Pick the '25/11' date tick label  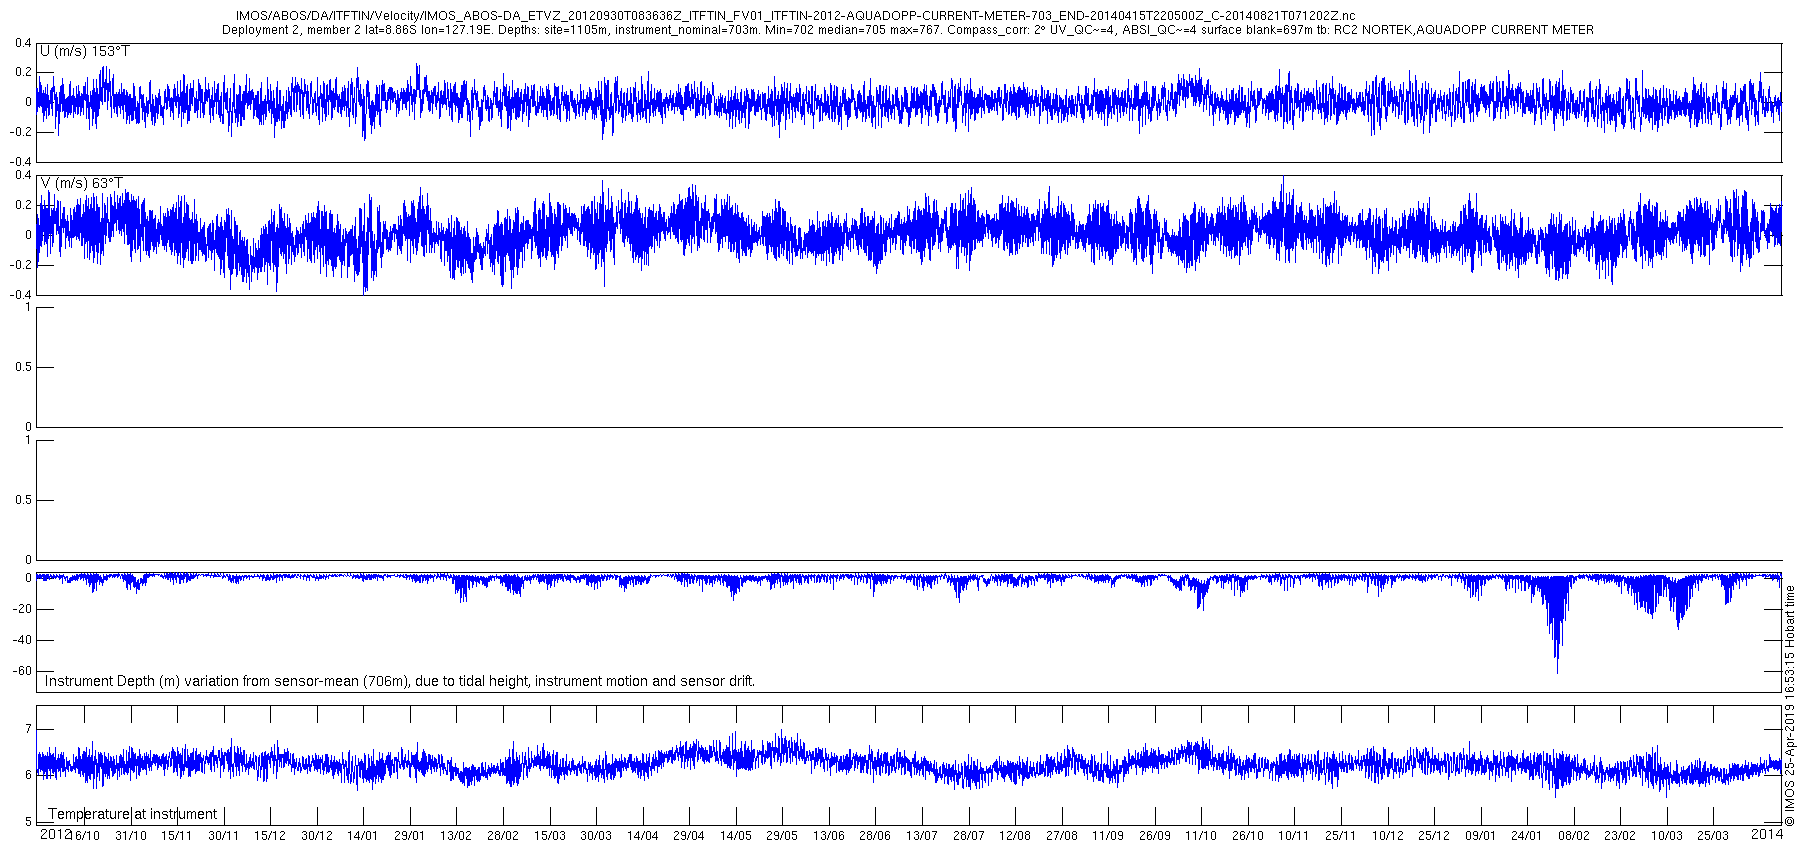[x=1341, y=836]
